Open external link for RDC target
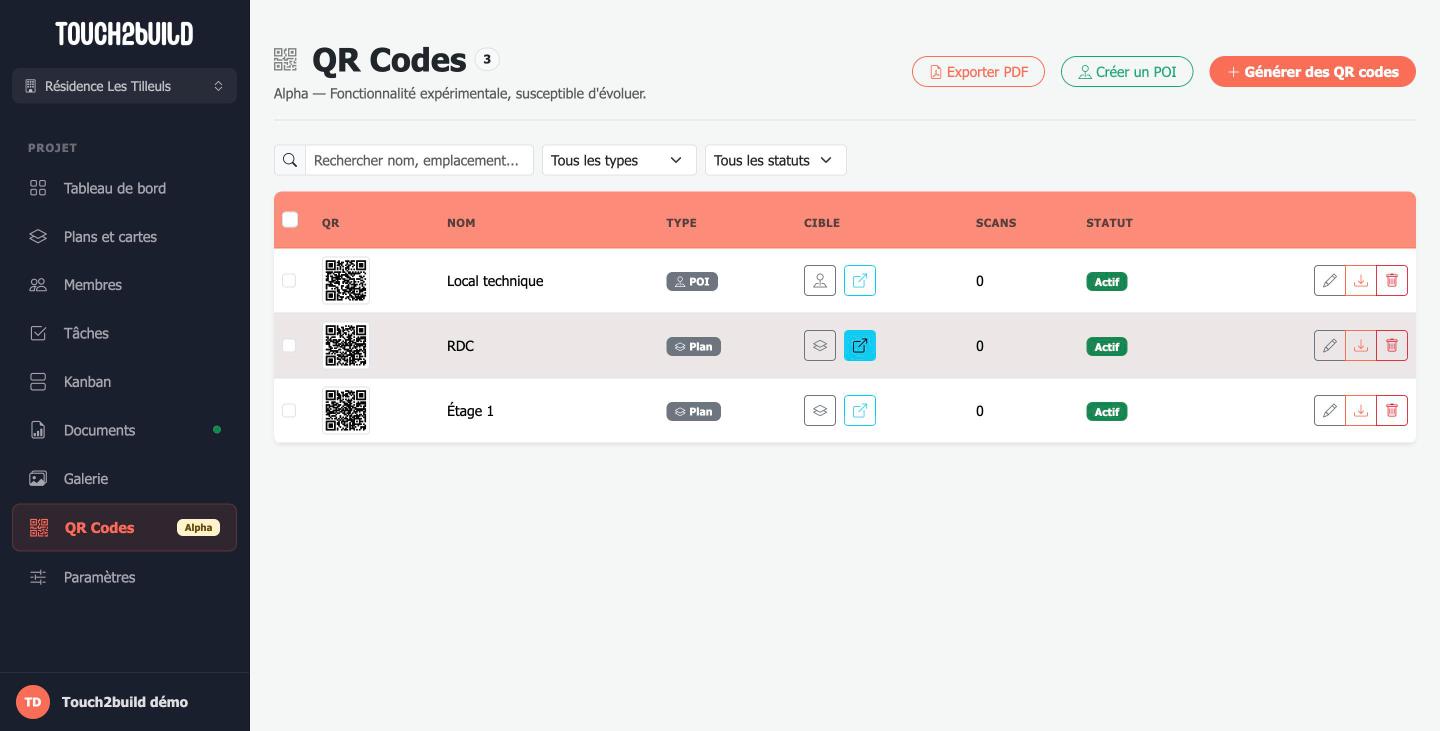The height and width of the screenshot is (731, 1440). pos(860,346)
